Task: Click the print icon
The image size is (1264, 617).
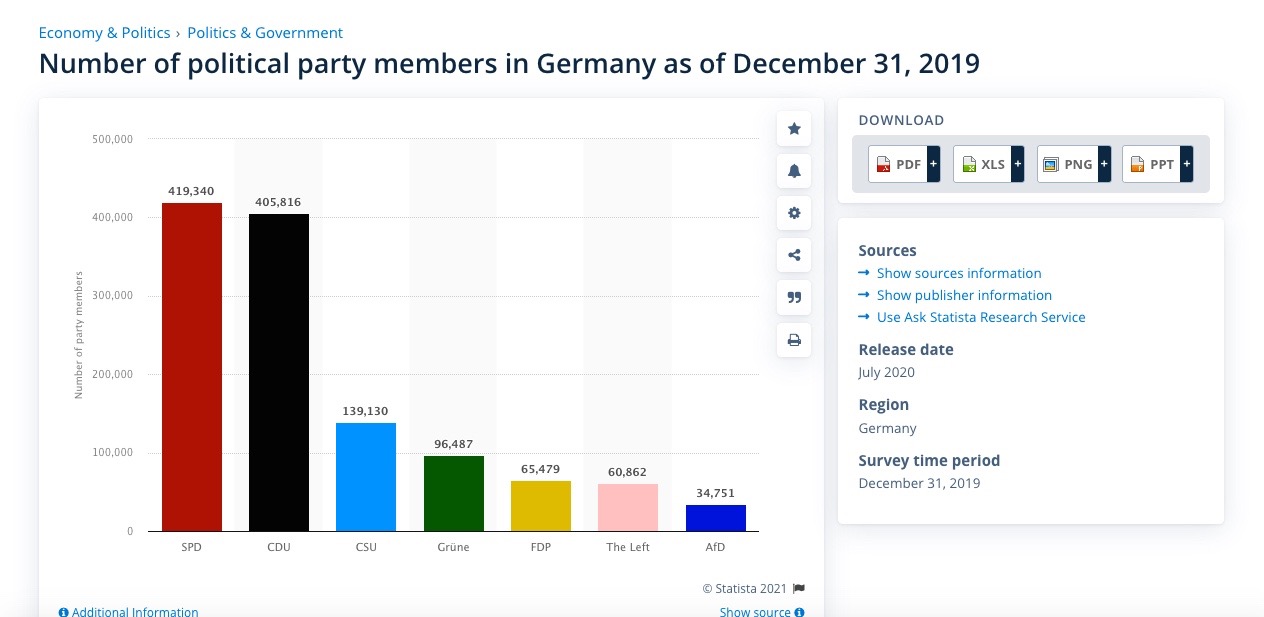Action: [794, 340]
